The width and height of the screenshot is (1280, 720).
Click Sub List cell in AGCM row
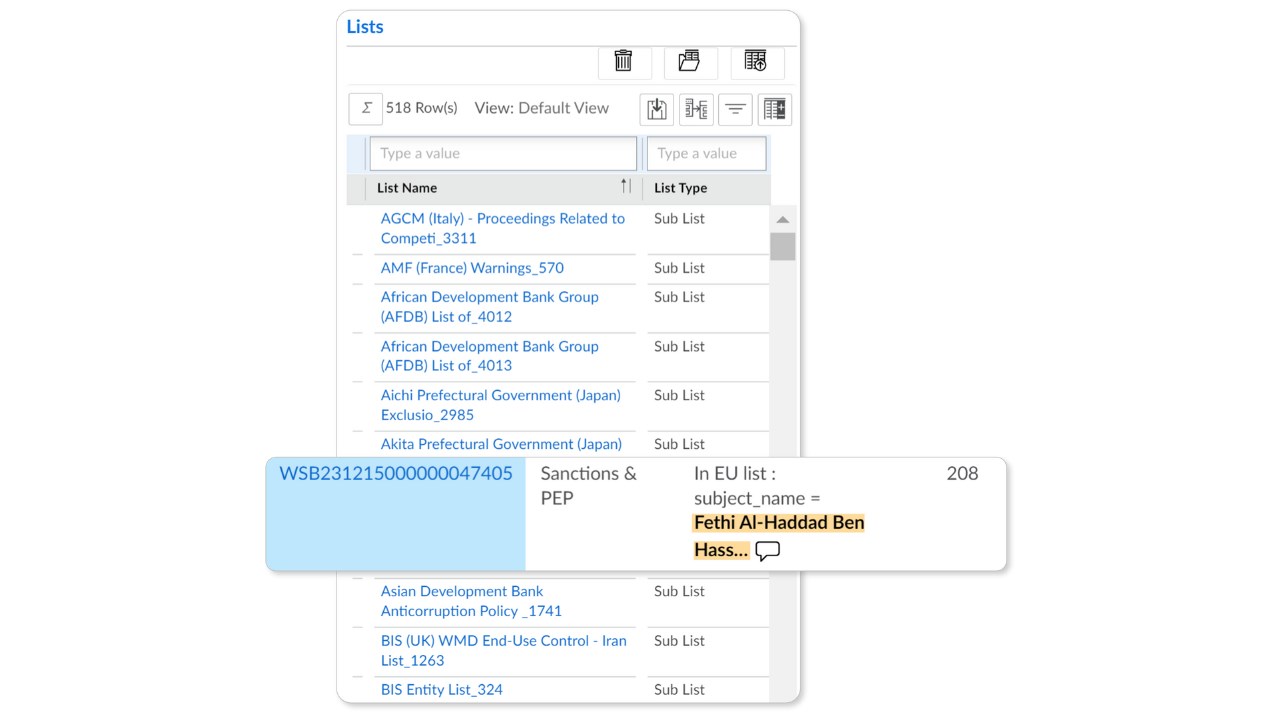(x=679, y=219)
